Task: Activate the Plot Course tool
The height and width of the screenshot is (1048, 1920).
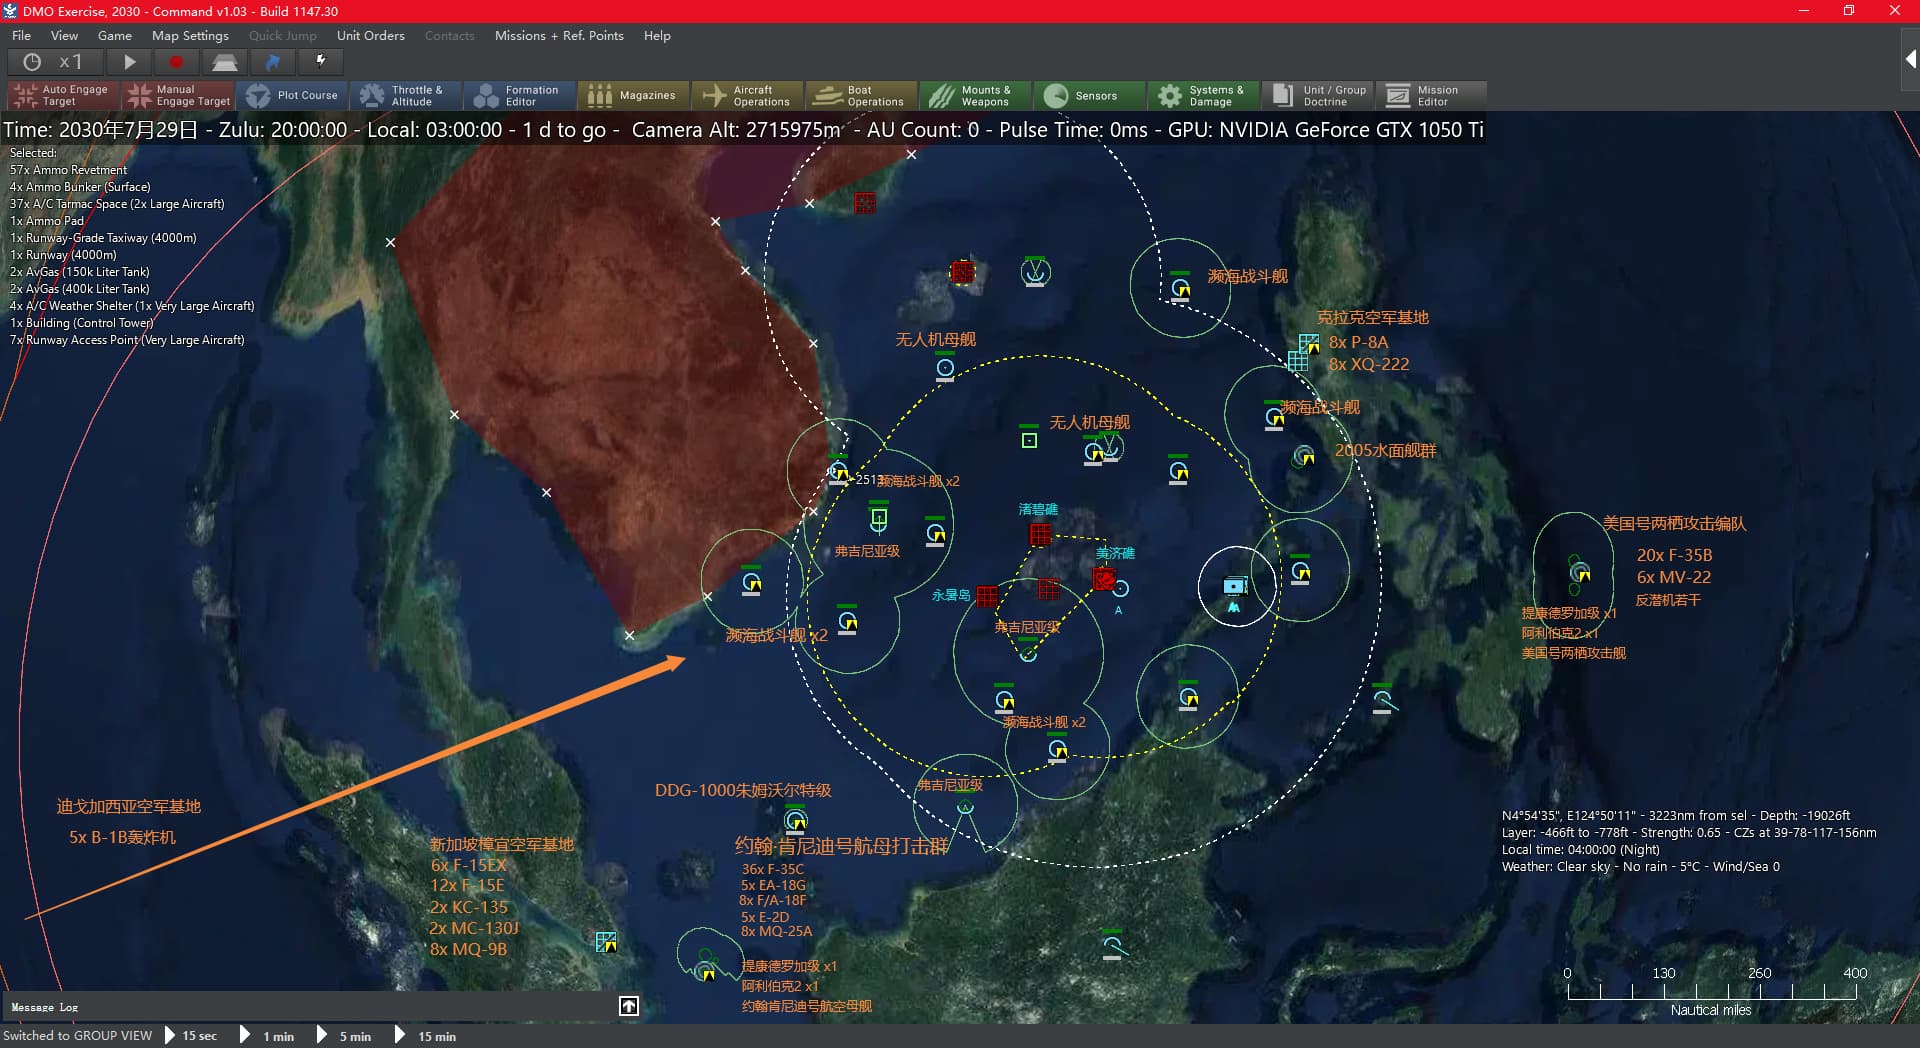Action: pyautogui.click(x=293, y=95)
